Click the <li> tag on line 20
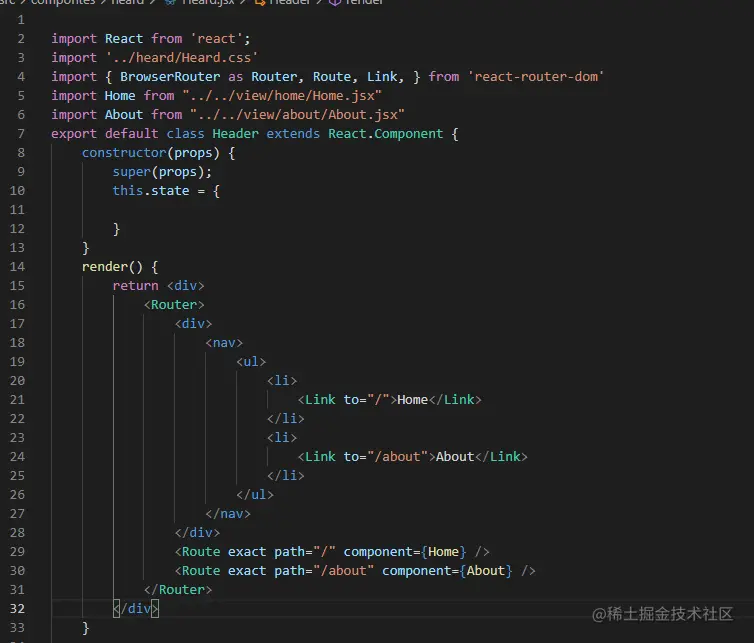The image size is (754, 643). (x=282, y=380)
